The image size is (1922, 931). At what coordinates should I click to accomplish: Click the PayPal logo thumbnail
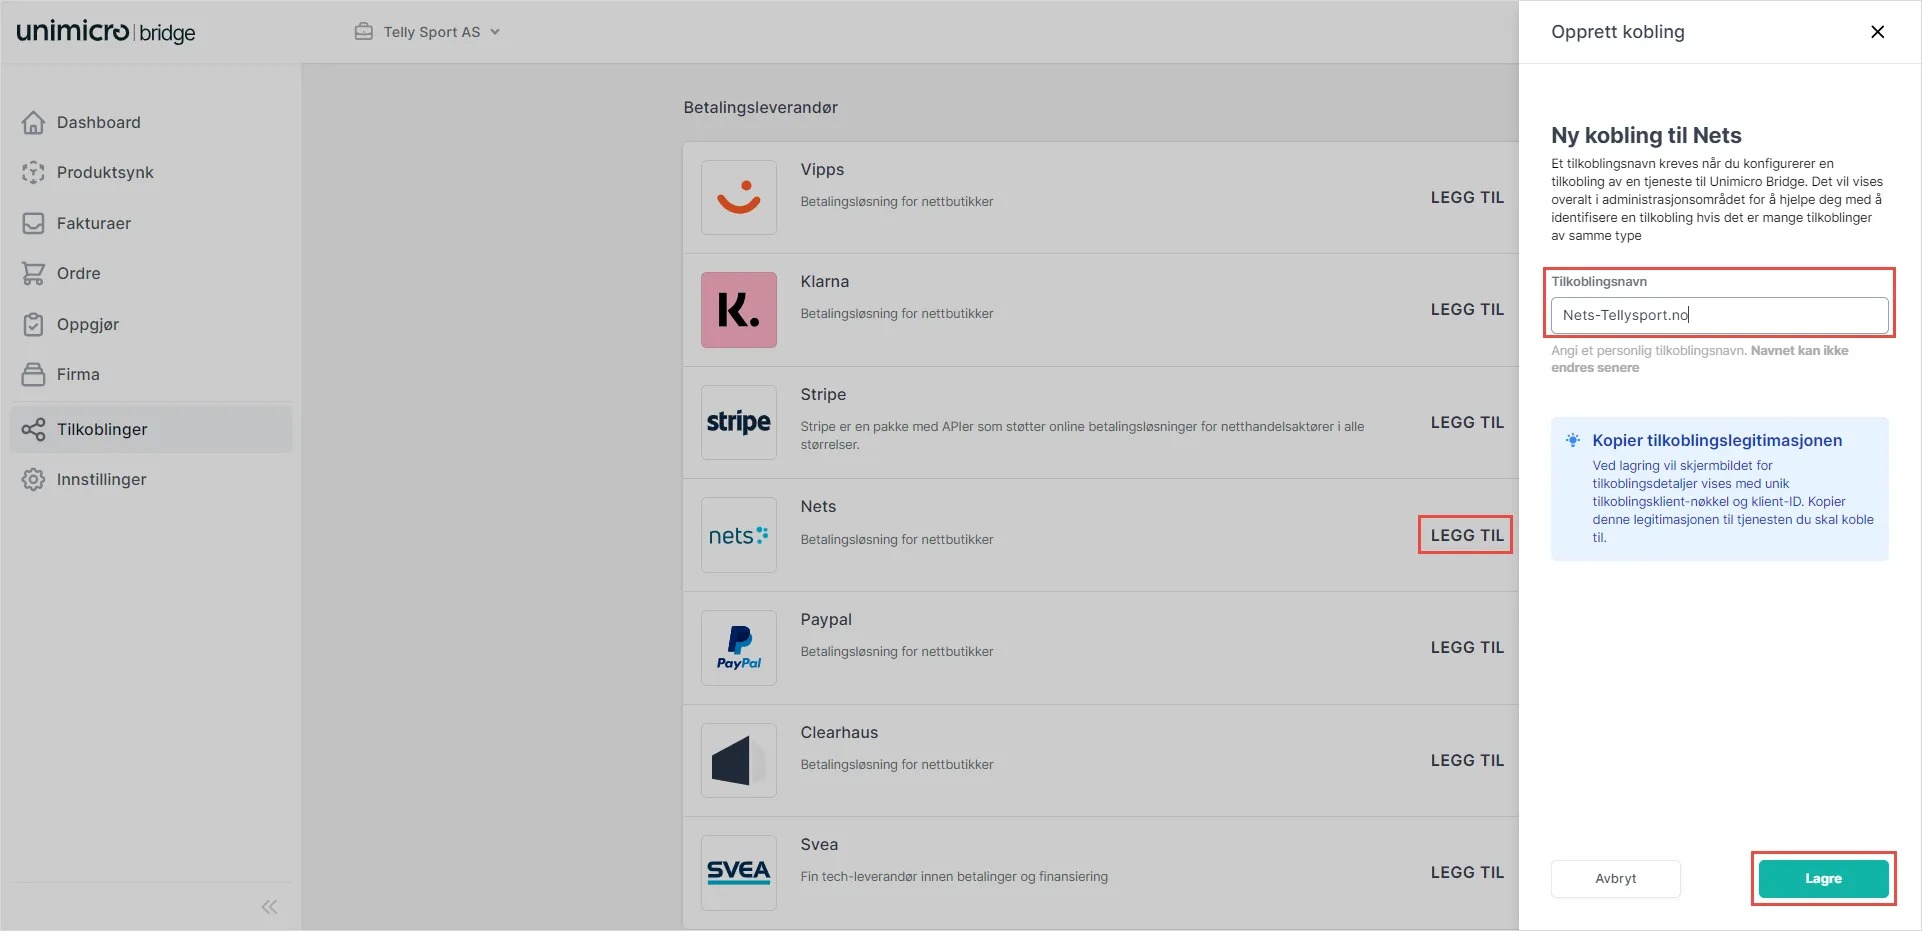(739, 648)
